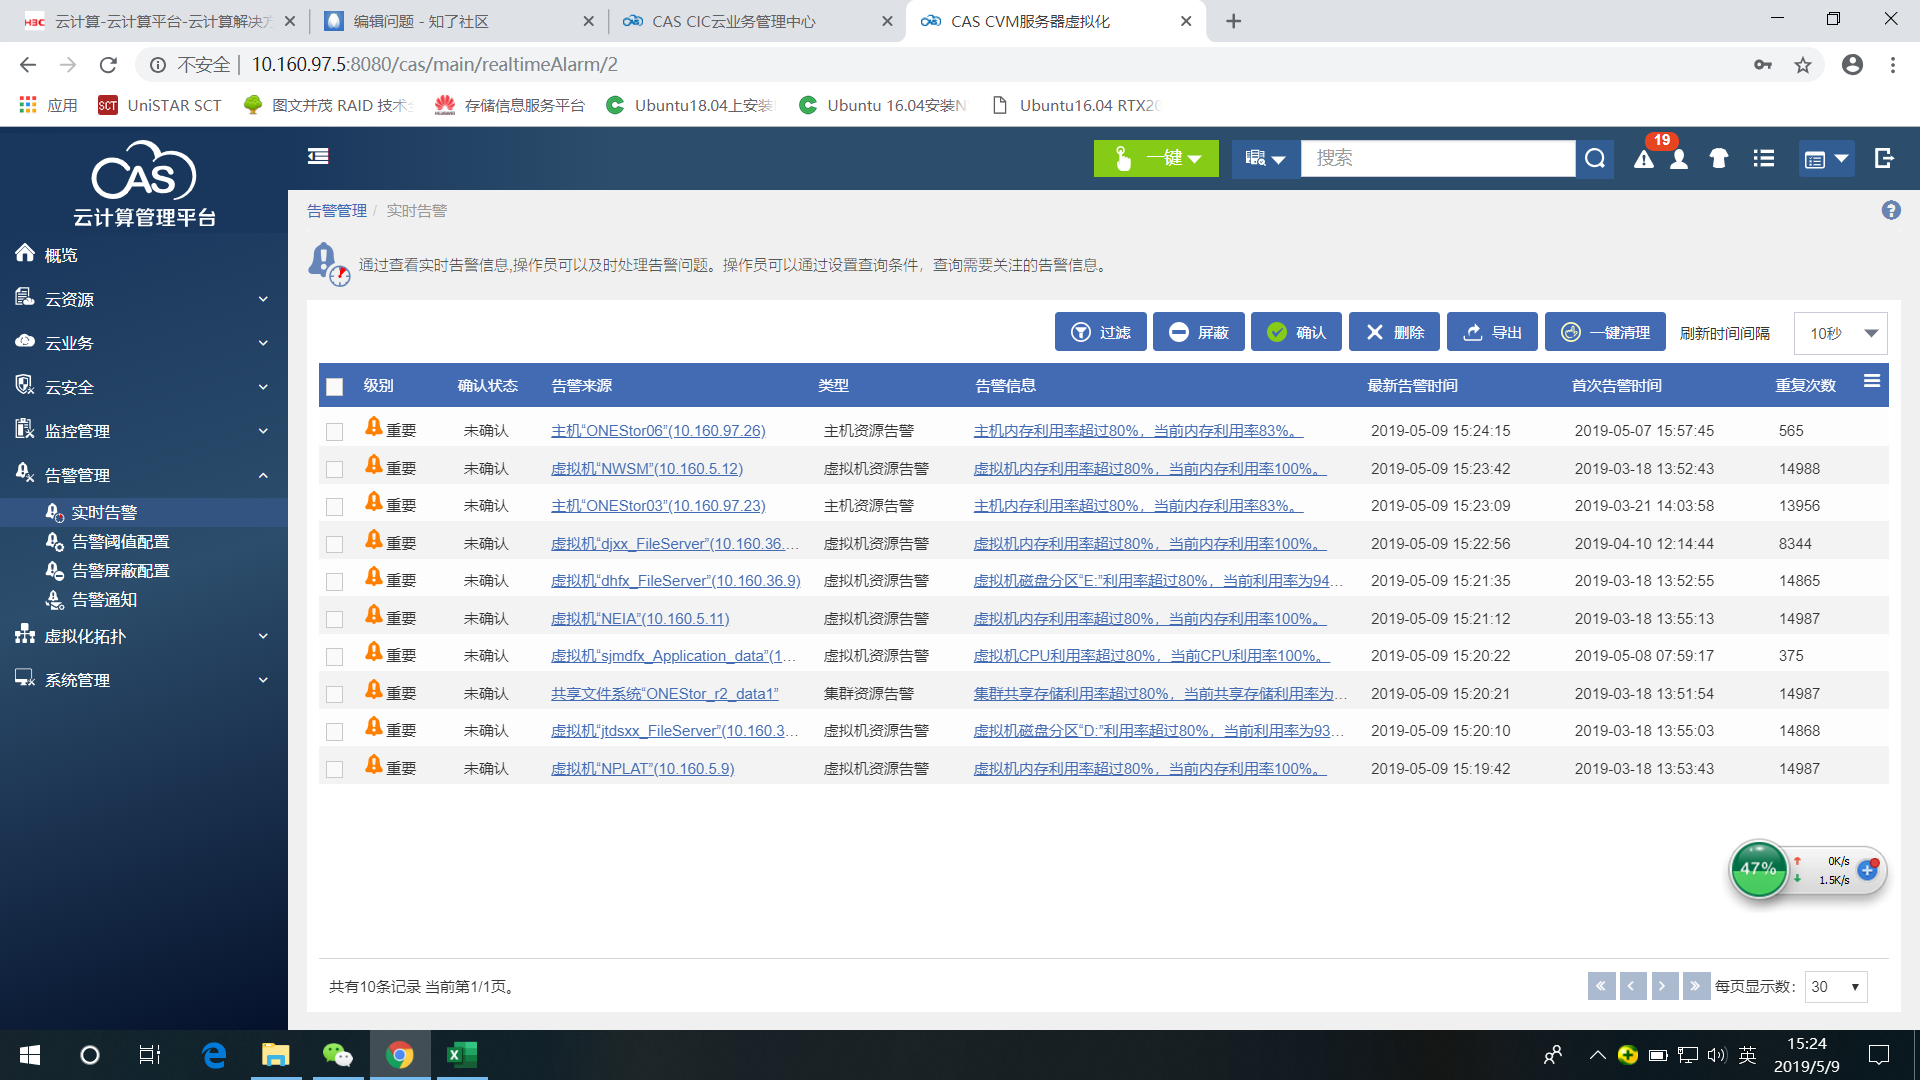Open the 每页显示数 page size dropdown

1836,987
